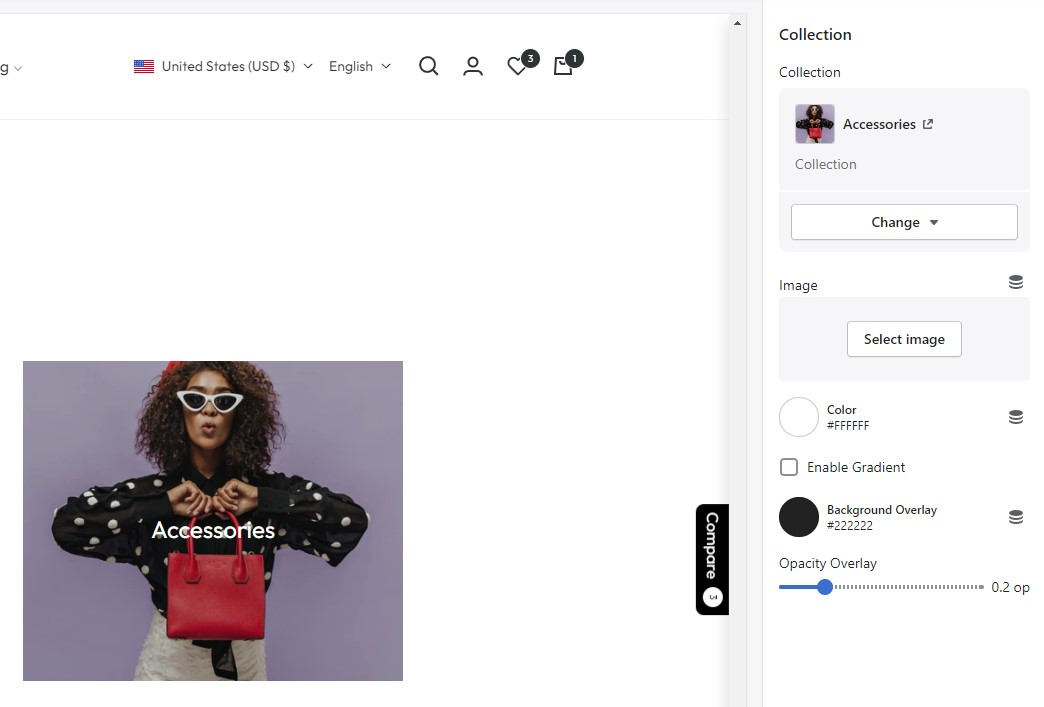Expand the United States (USD $) selector
The image size is (1044, 707).
(x=223, y=66)
